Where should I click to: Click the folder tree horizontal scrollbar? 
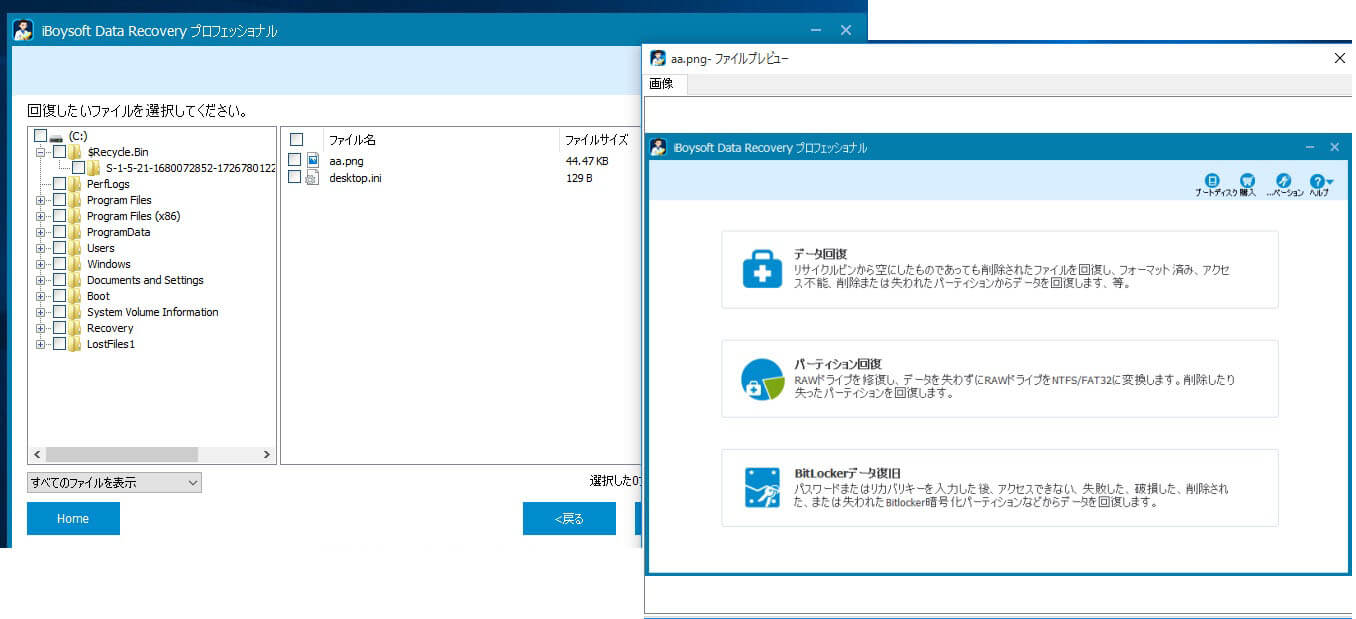coord(122,454)
